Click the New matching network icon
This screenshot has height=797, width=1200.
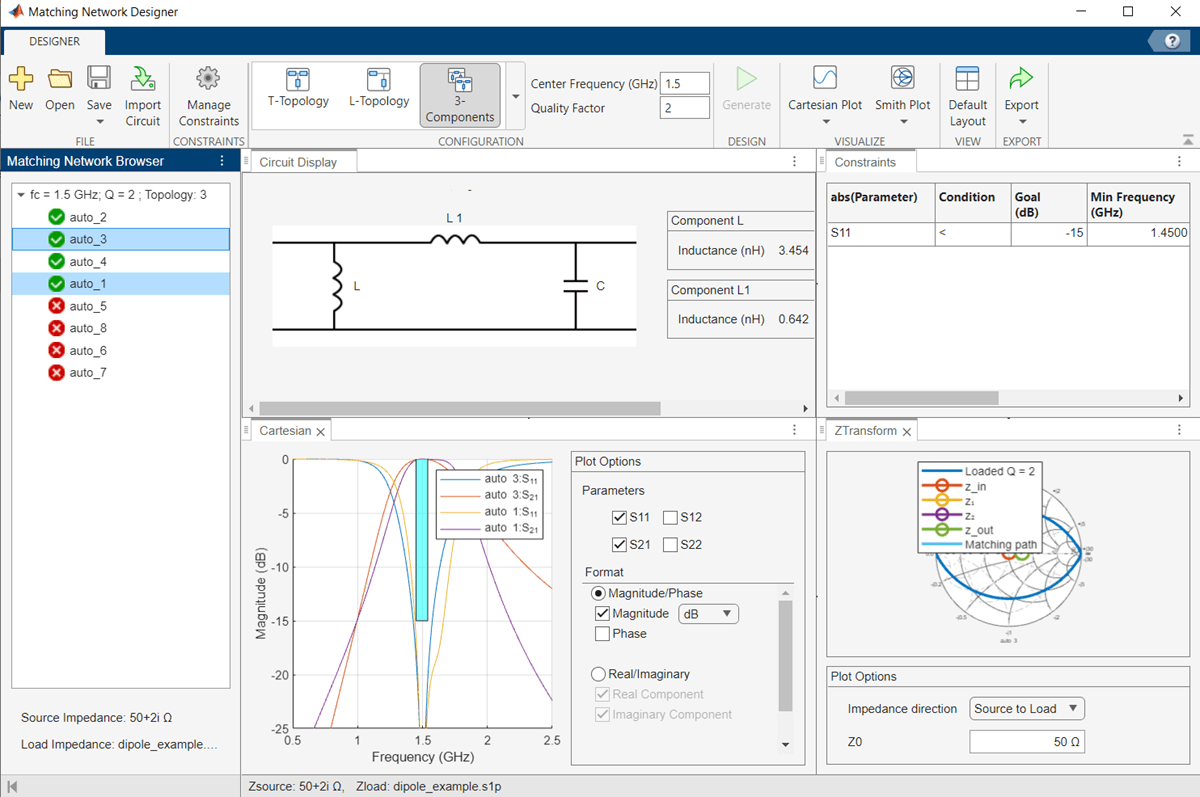(20, 80)
